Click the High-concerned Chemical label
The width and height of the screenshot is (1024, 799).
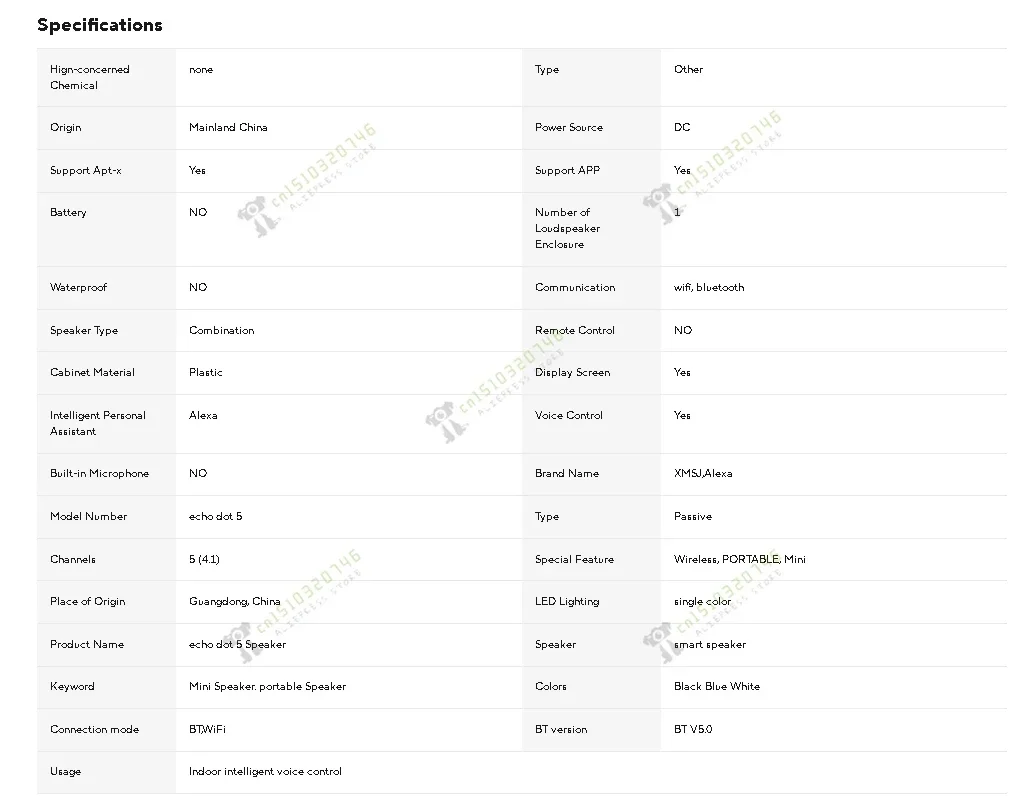[90, 77]
